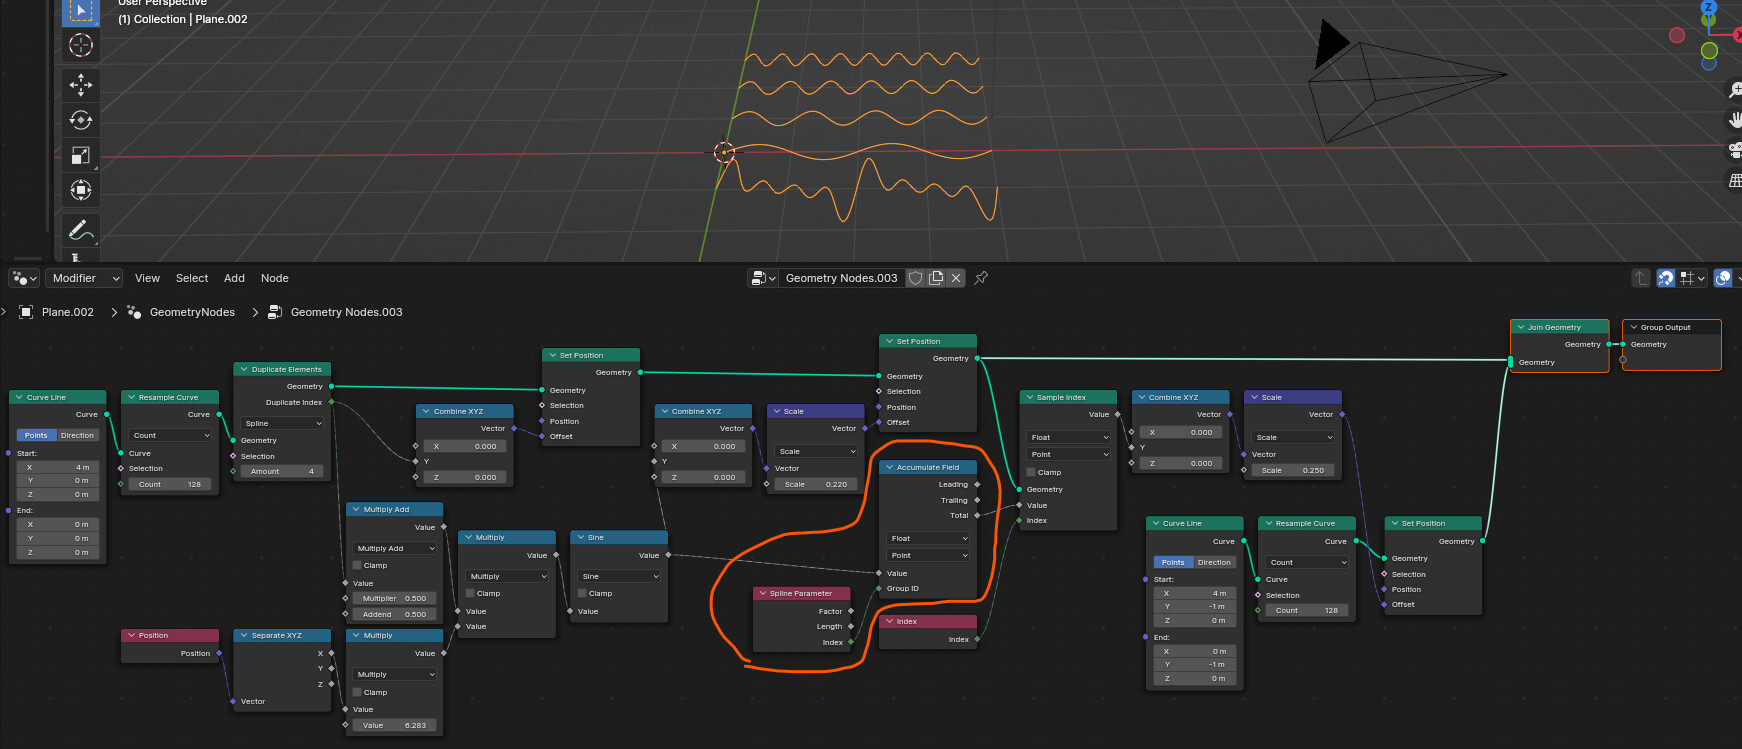
Task: Click the zoom magnifier viewport icon
Action: [x=1735, y=90]
